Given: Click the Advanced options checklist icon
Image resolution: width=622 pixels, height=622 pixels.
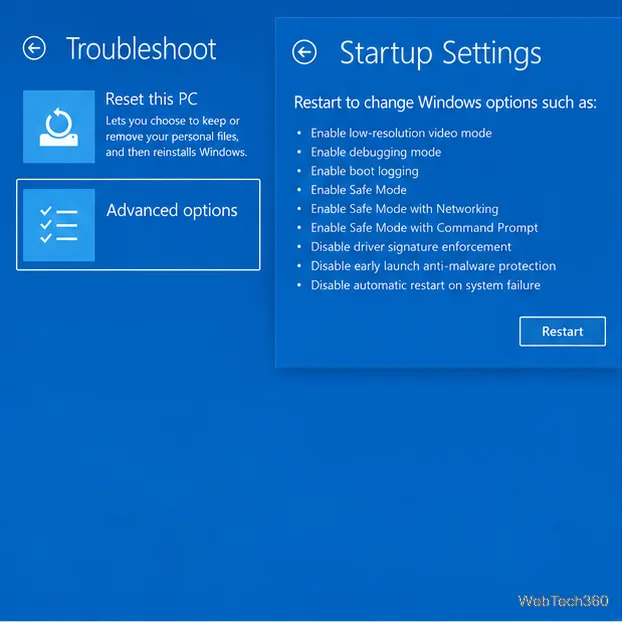Looking at the screenshot, I should coord(59,225).
